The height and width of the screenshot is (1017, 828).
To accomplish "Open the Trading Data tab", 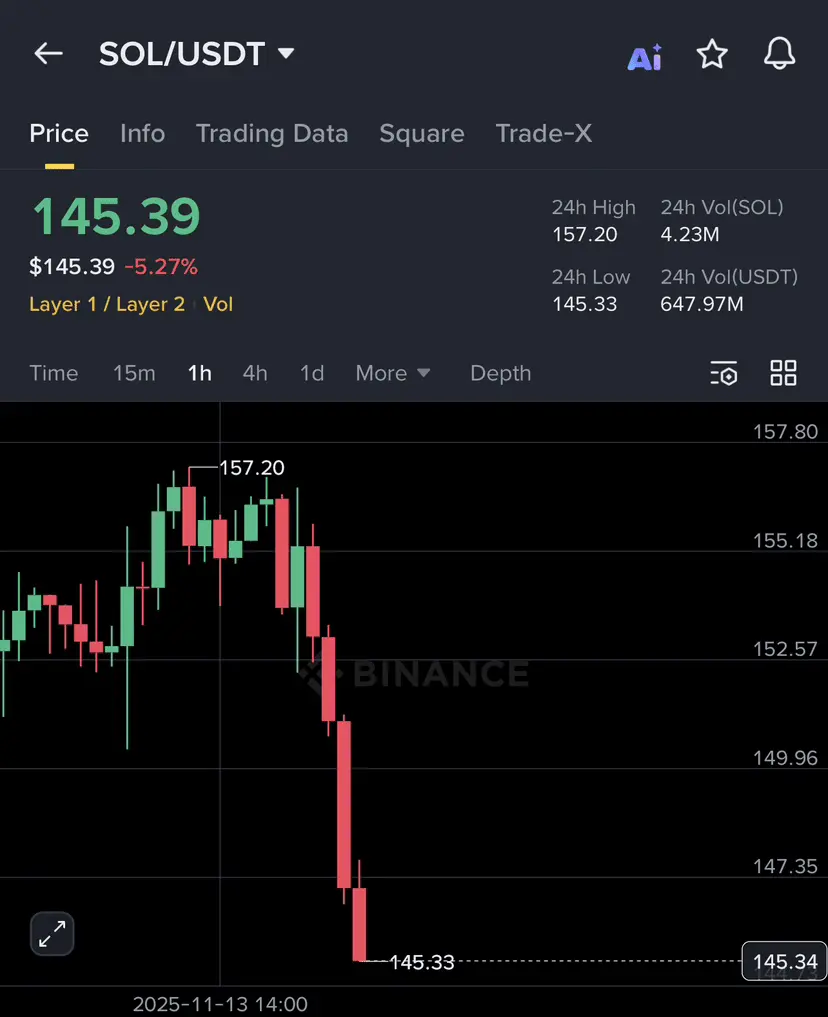I will click(x=272, y=134).
